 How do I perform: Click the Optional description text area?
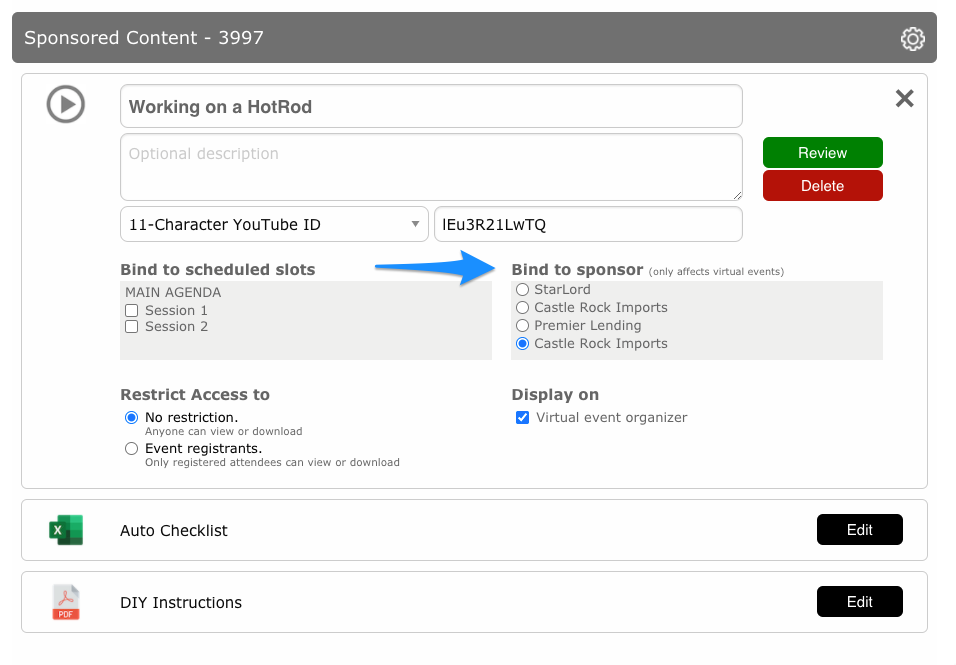click(431, 167)
